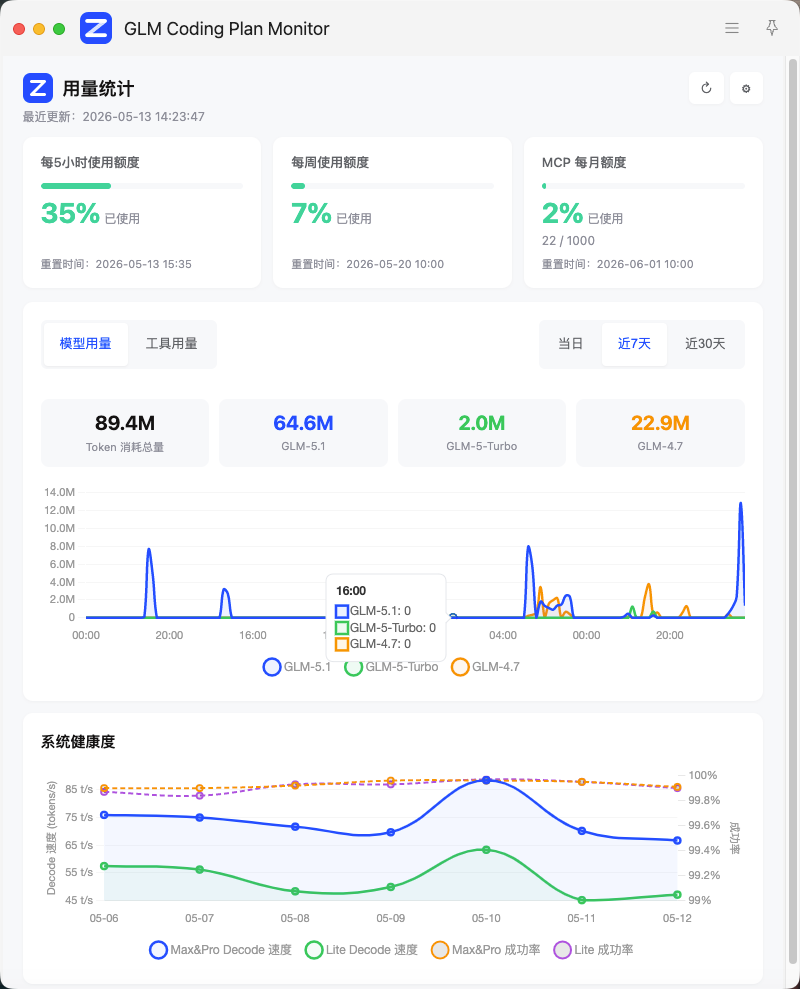Click the 2.0M GLM-5-Turbo card
Screen dimensions: 800x989
tap(481, 433)
